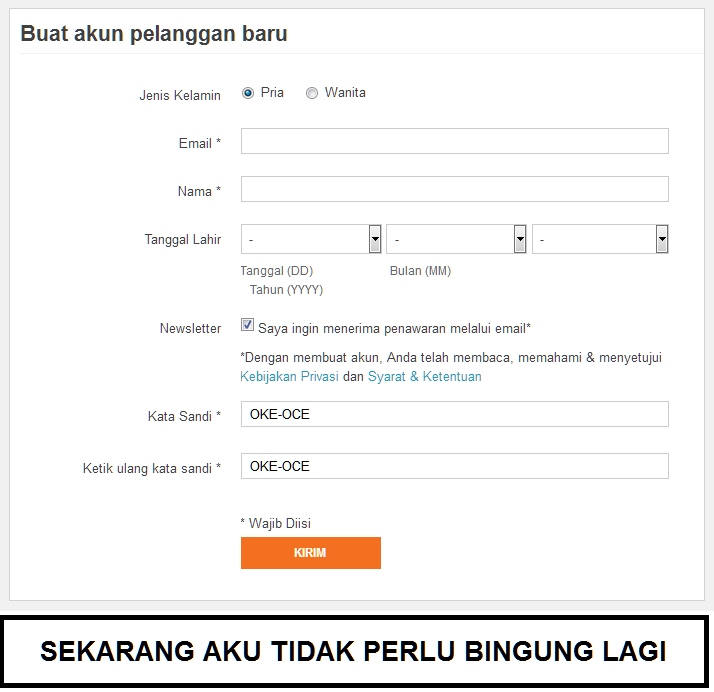Click the month dropdown arrow button
The height and width of the screenshot is (692, 714).
(x=520, y=239)
